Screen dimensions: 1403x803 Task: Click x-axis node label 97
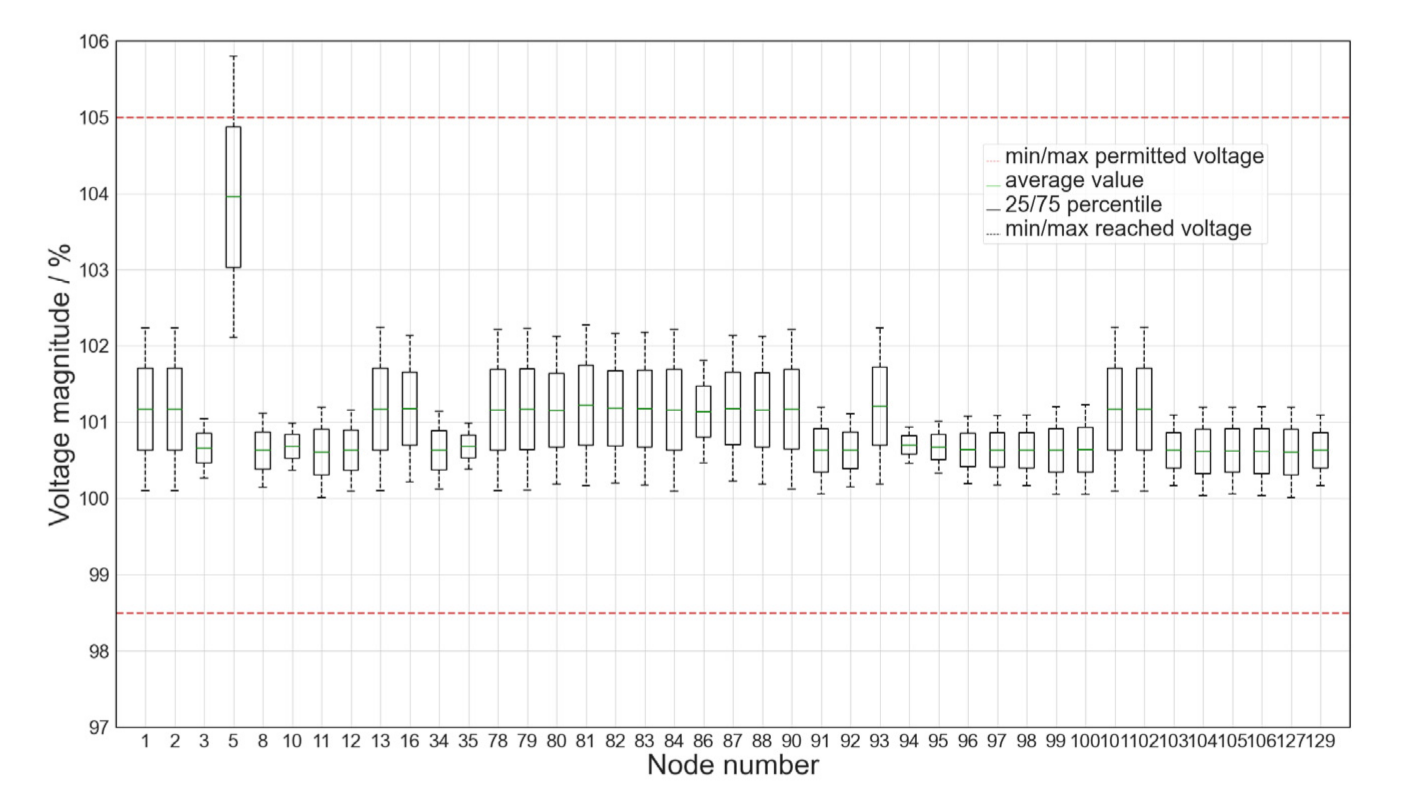[998, 742]
